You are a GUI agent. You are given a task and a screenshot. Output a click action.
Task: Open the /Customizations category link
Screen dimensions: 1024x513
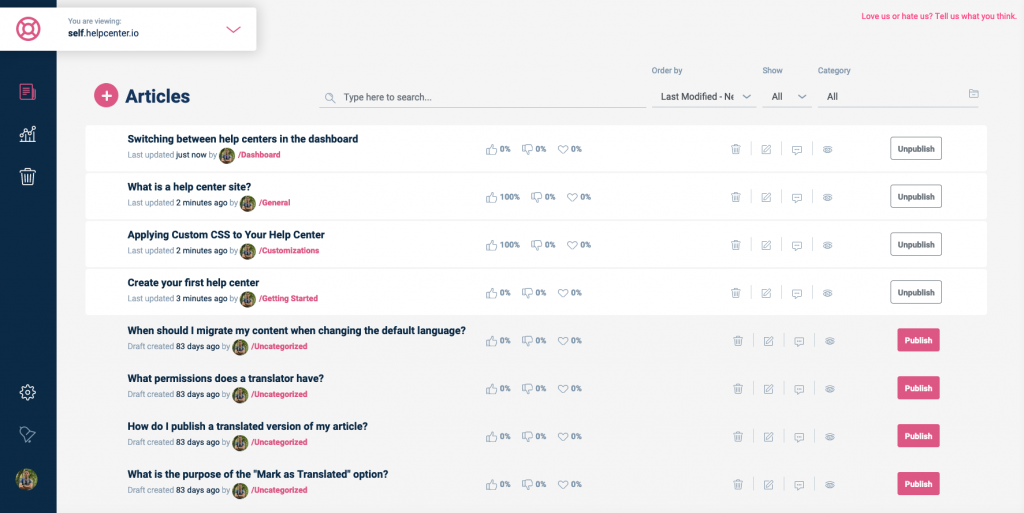click(x=289, y=251)
